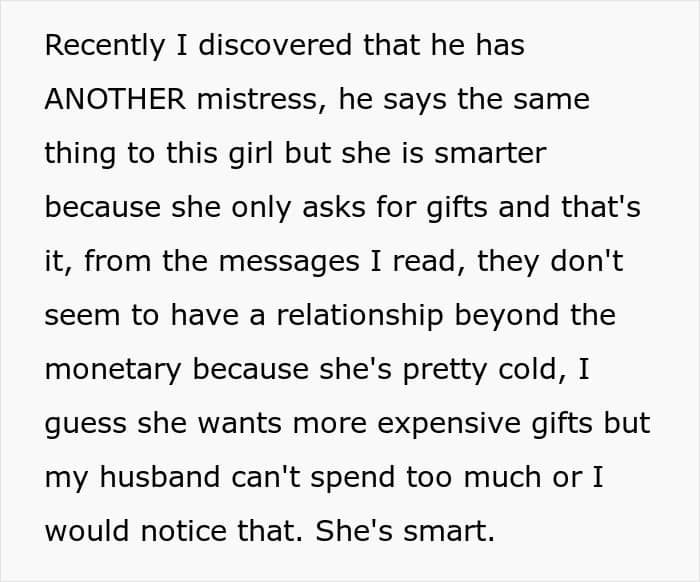Click the word "smarter" in third line
This screenshot has height=582, width=700.
pos(490,154)
